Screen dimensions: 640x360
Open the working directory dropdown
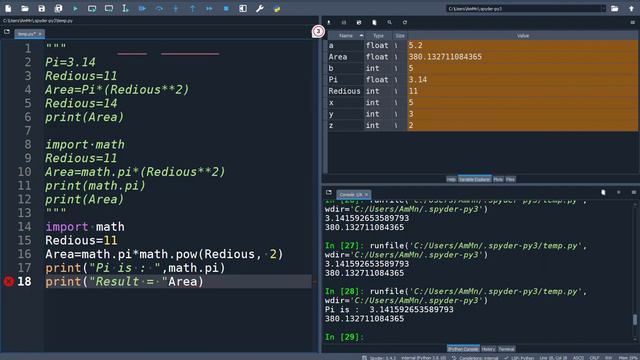[x=603, y=8]
